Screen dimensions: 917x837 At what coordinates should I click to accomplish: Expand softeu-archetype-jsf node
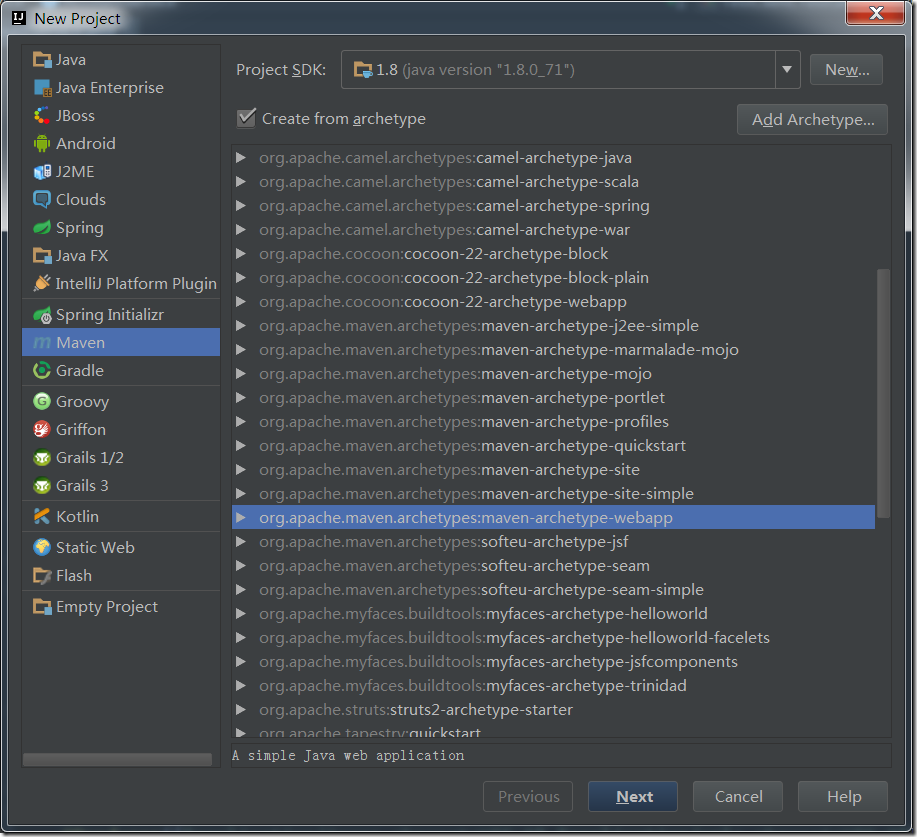[x=240, y=541]
